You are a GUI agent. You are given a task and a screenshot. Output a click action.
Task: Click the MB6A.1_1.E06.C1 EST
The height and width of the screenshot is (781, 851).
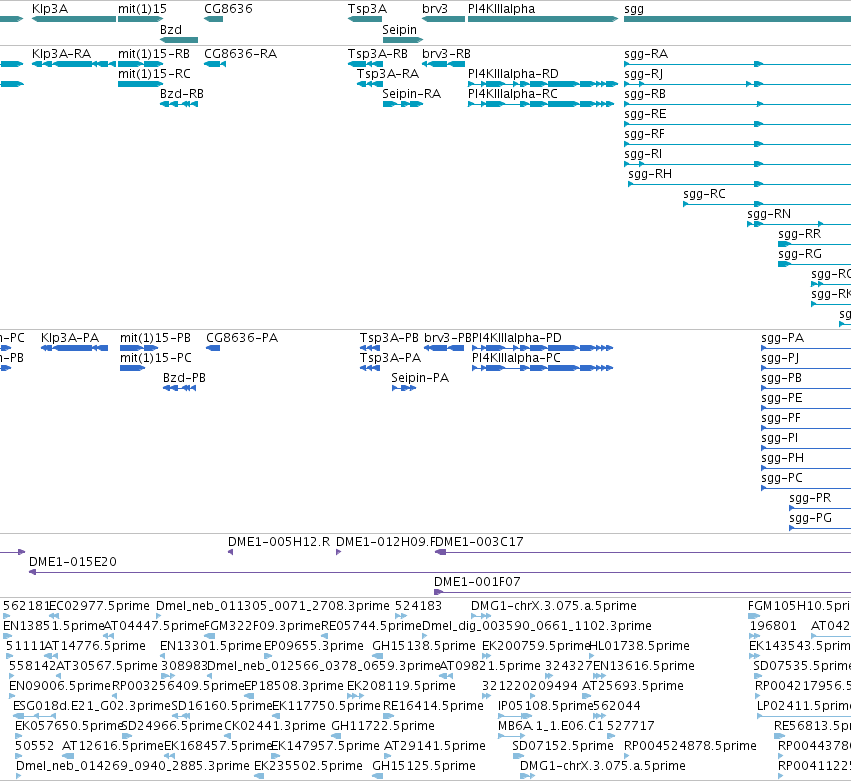(x=511, y=736)
